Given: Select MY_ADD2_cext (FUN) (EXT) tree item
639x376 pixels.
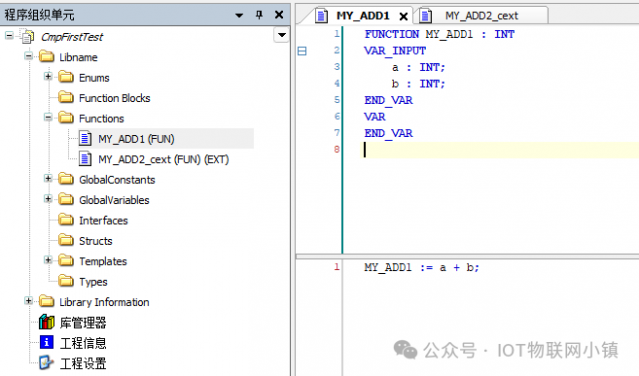Looking at the screenshot, I should click(163, 159).
